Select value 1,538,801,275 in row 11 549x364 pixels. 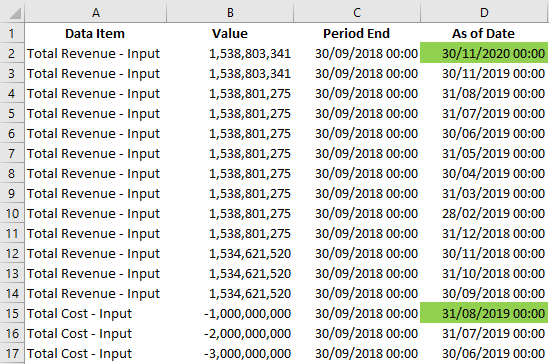point(230,233)
